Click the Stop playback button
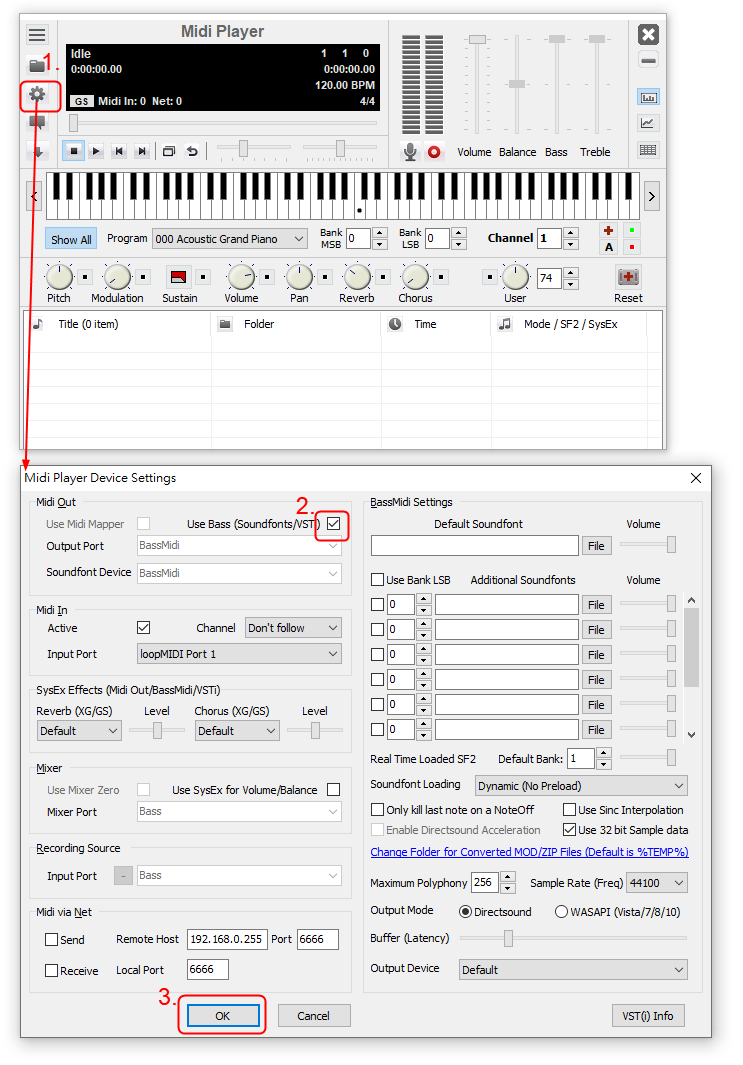Image resolution: width=743 pixels, height=1065 pixels. click(x=74, y=151)
